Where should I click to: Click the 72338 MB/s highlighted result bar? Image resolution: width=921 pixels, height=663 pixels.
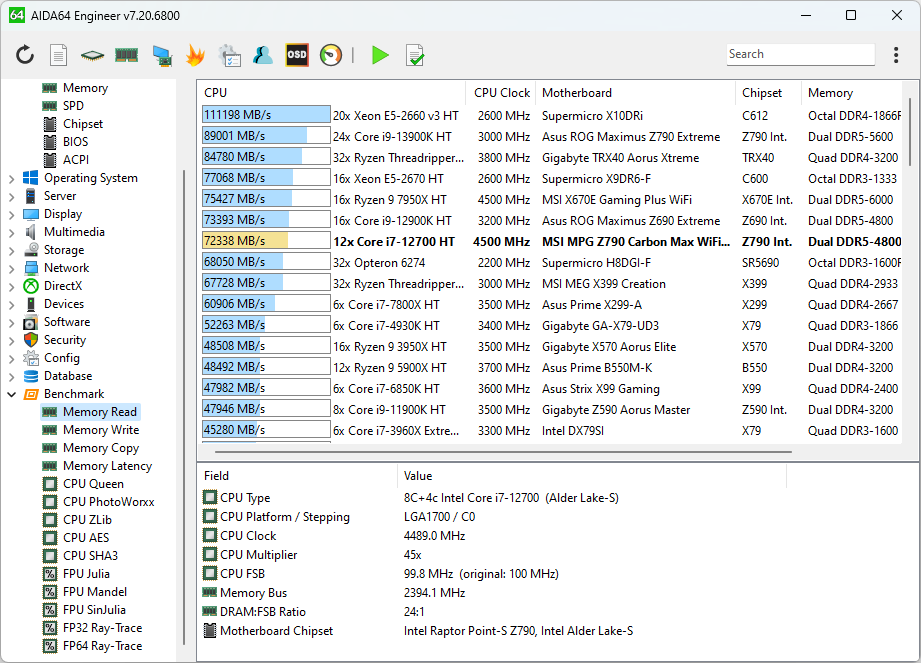coord(266,241)
